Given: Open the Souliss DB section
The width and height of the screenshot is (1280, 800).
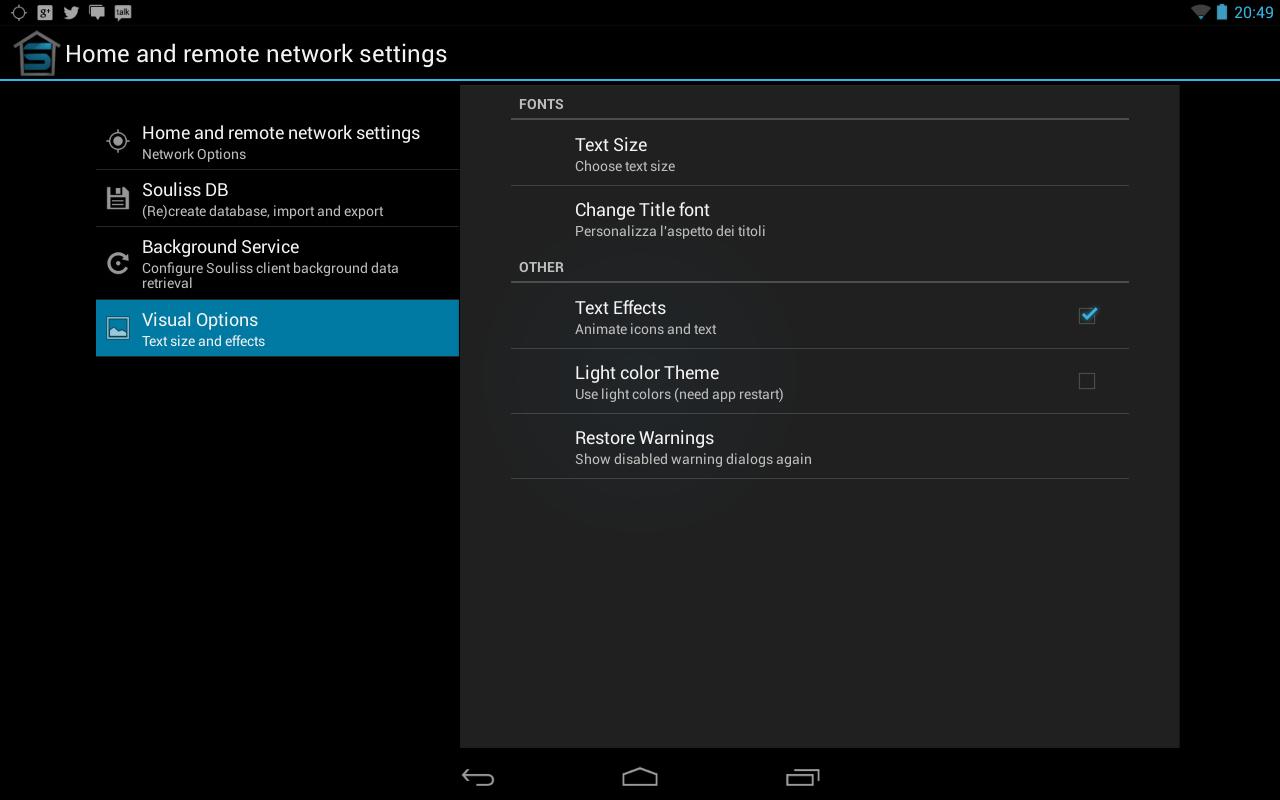Looking at the screenshot, I should coord(277,198).
